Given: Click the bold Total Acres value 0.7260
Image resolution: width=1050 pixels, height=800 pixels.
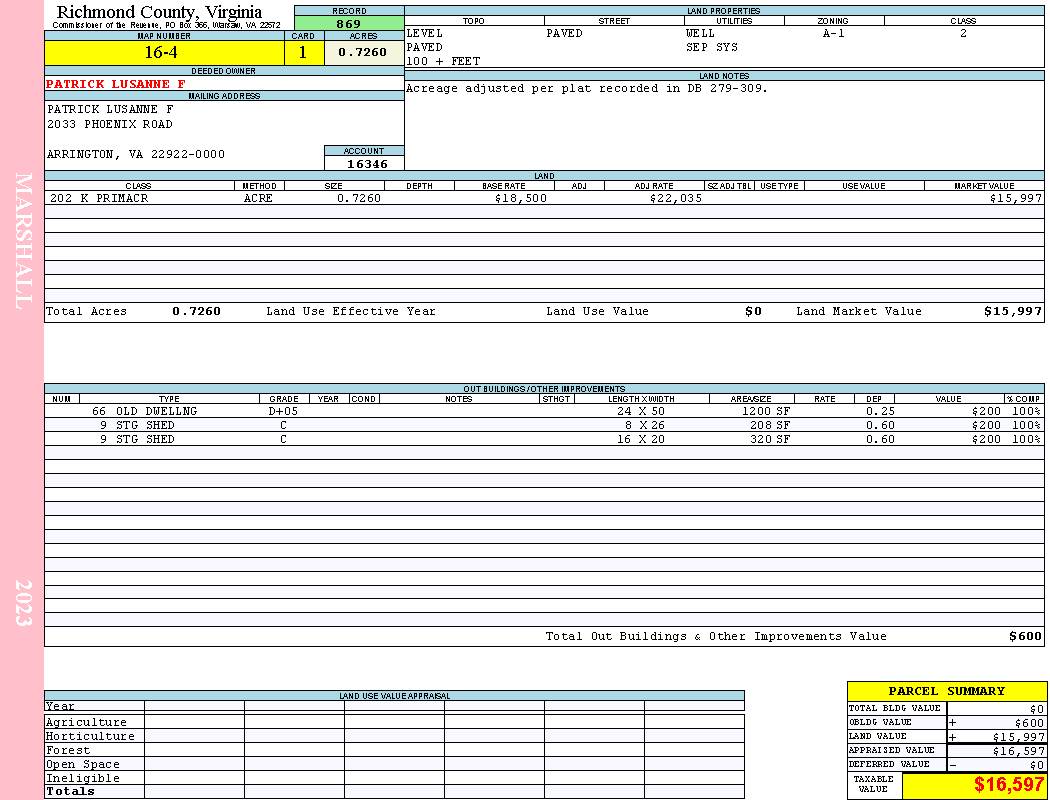Looking at the screenshot, I should (x=196, y=311).
